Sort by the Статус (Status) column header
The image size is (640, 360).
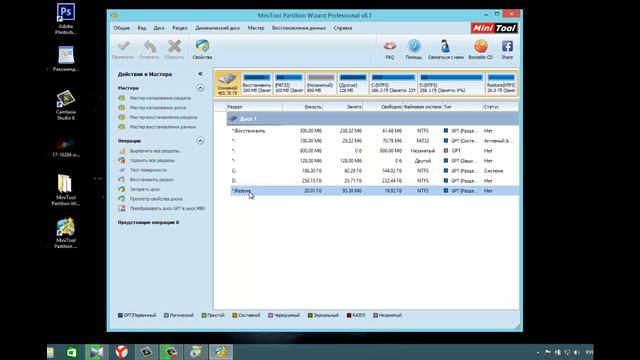pyautogui.click(x=500, y=107)
